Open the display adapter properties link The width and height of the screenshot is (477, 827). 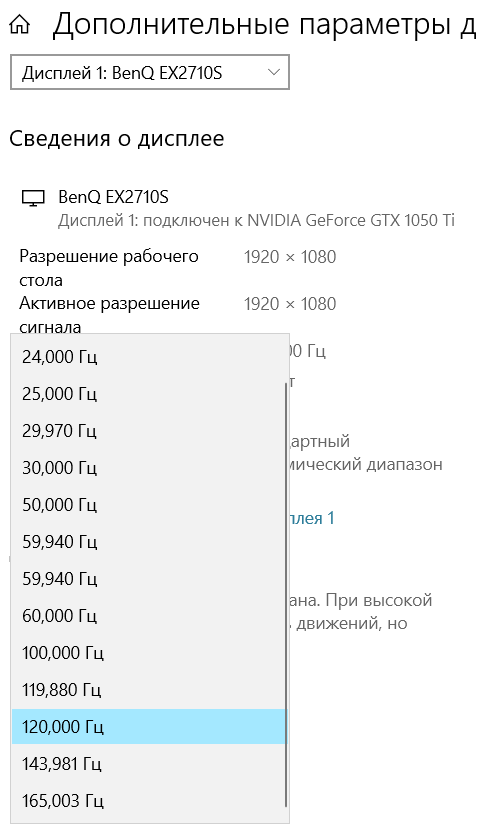tap(312, 518)
